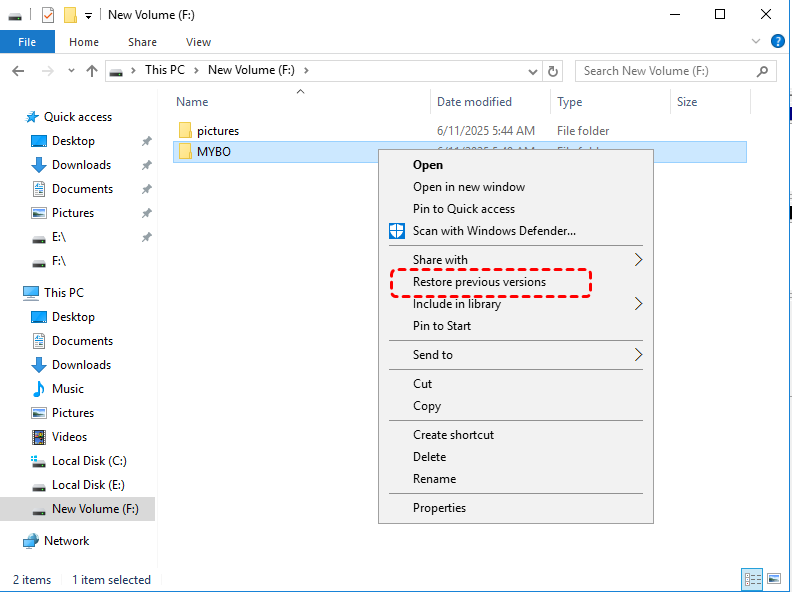Collapse the ribbon with the chevron
The image size is (792, 592).
[756, 41]
